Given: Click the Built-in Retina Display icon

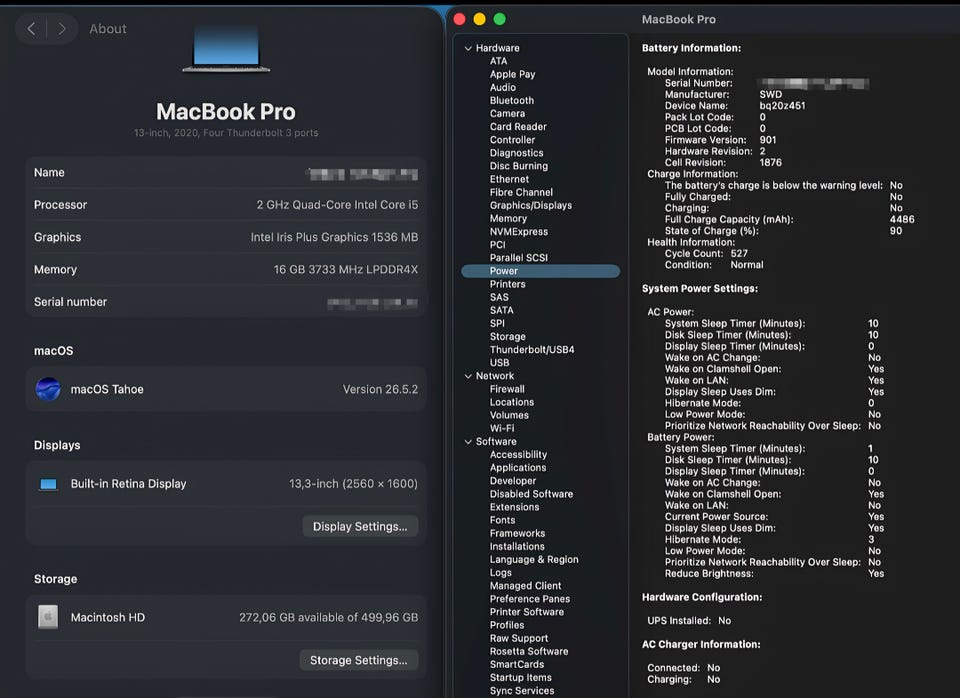Looking at the screenshot, I should (48, 484).
